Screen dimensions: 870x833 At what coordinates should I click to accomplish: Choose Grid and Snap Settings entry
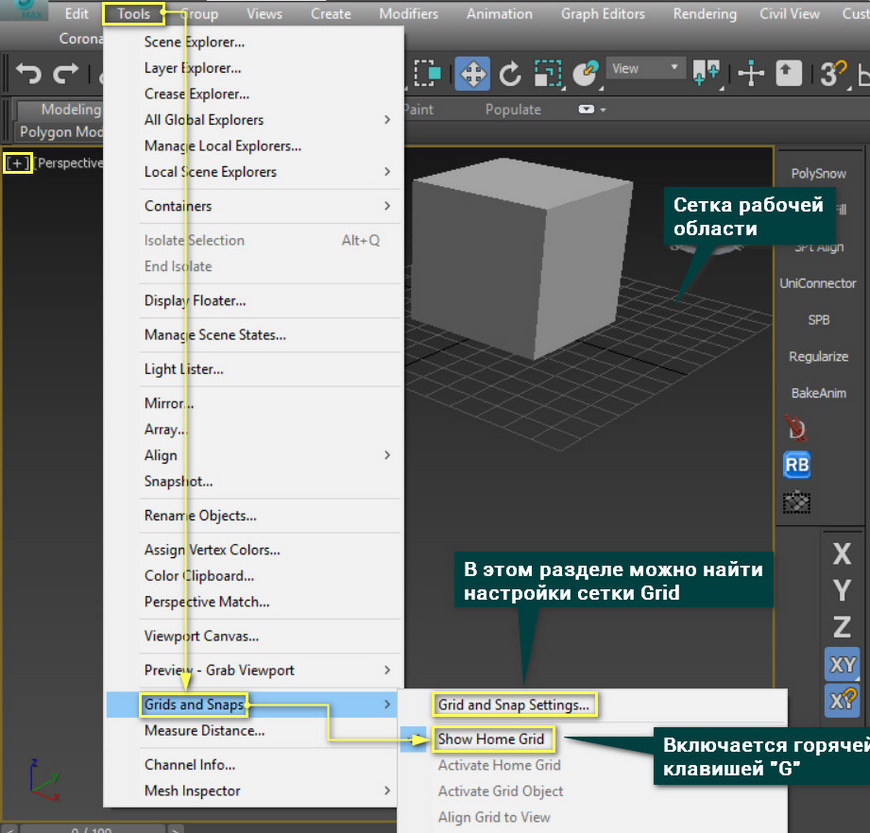tap(514, 705)
